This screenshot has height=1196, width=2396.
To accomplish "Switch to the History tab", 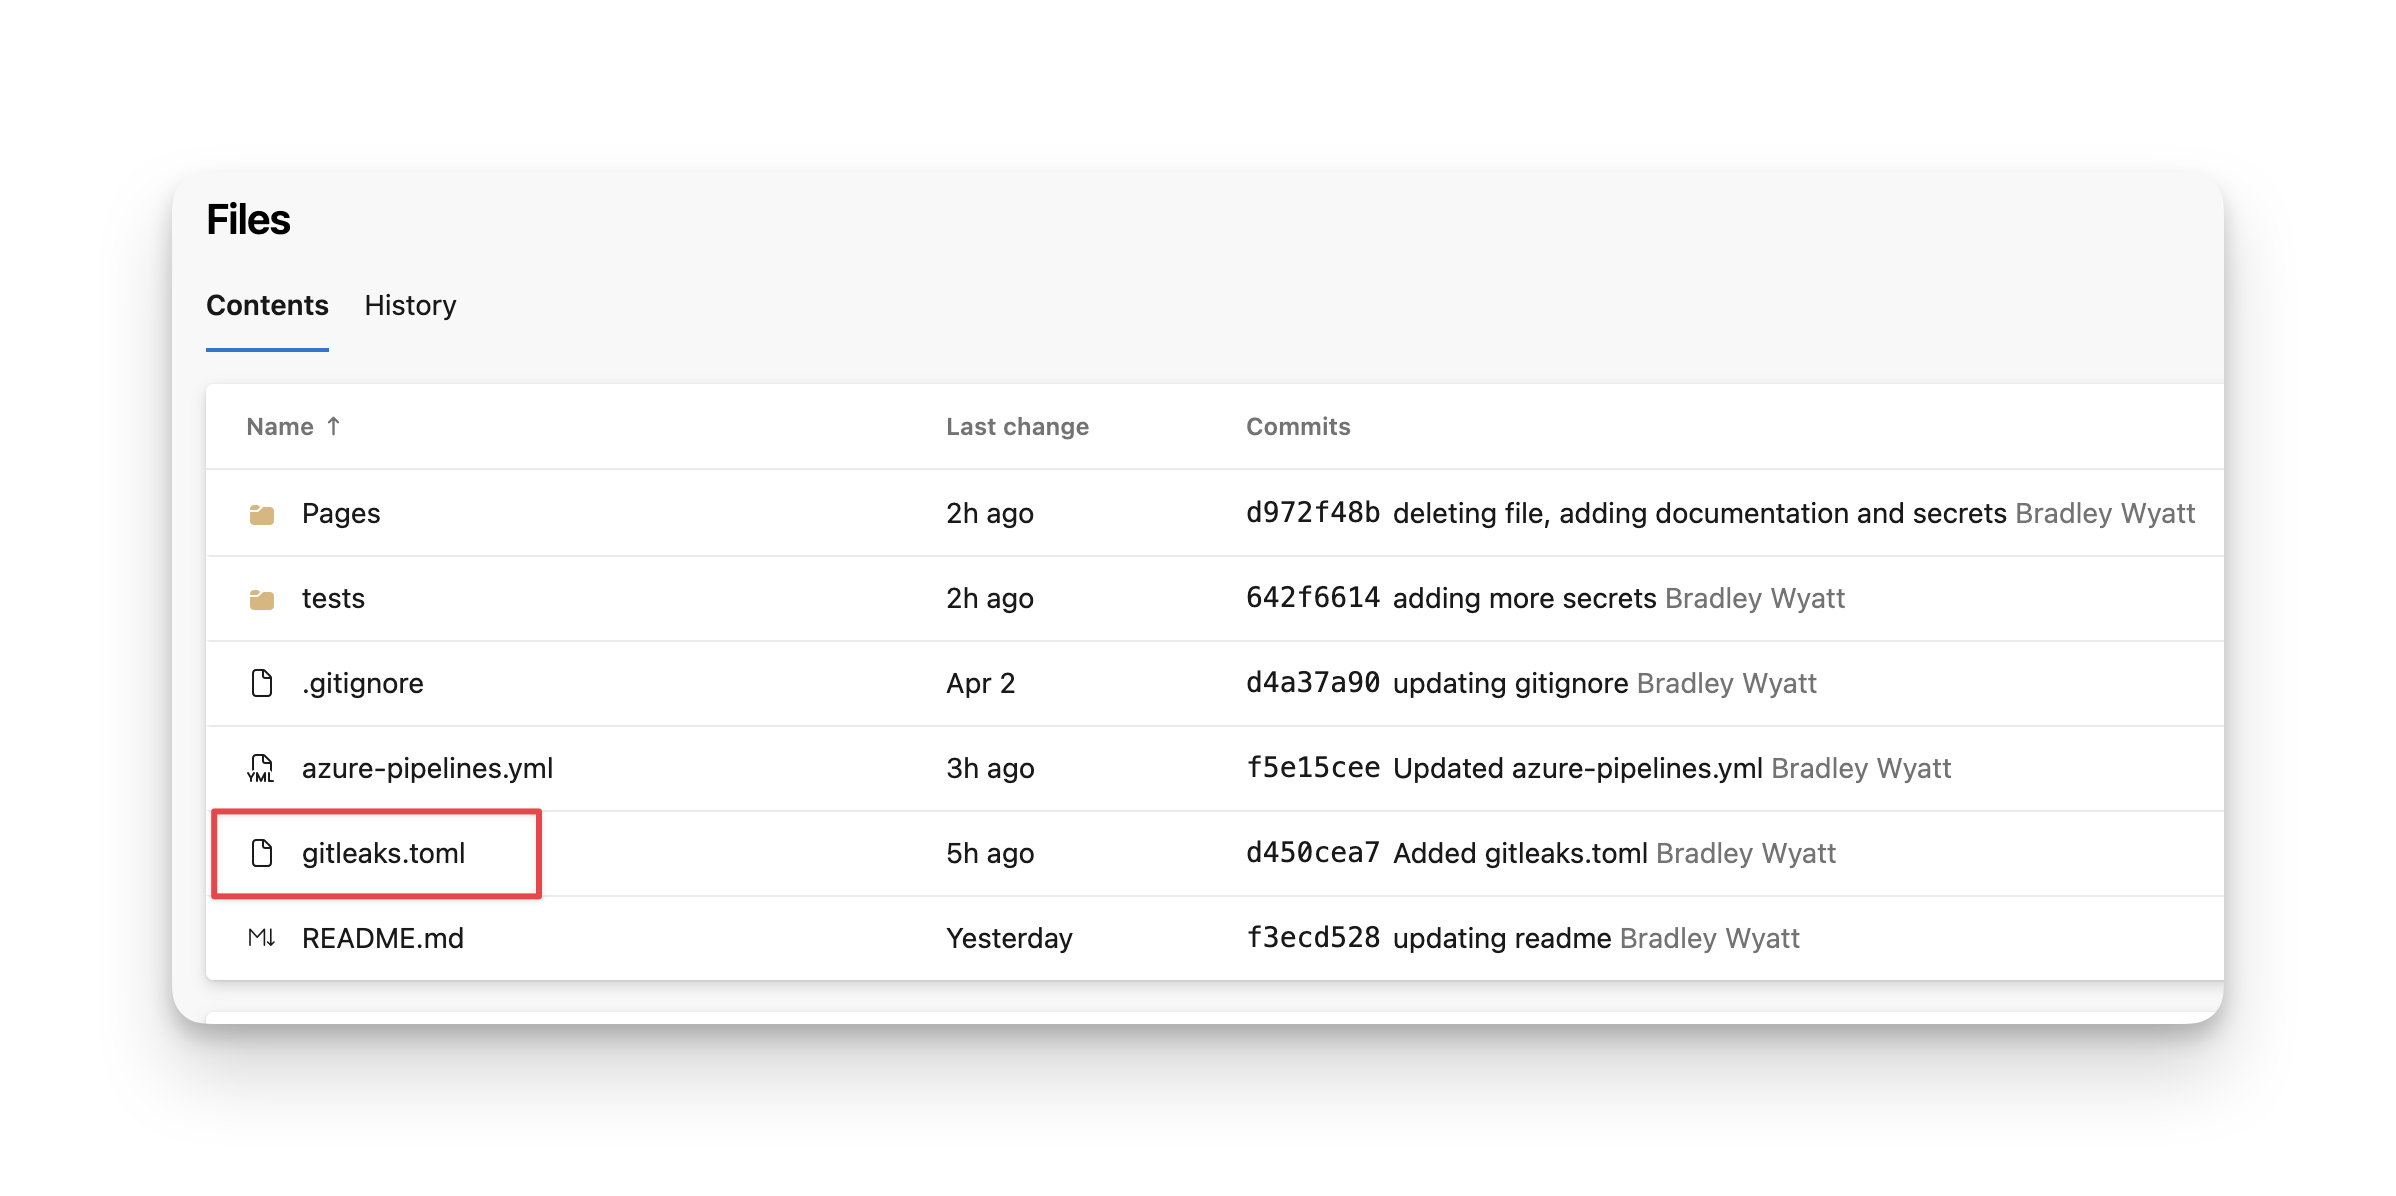I will click(x=410, y=305).
